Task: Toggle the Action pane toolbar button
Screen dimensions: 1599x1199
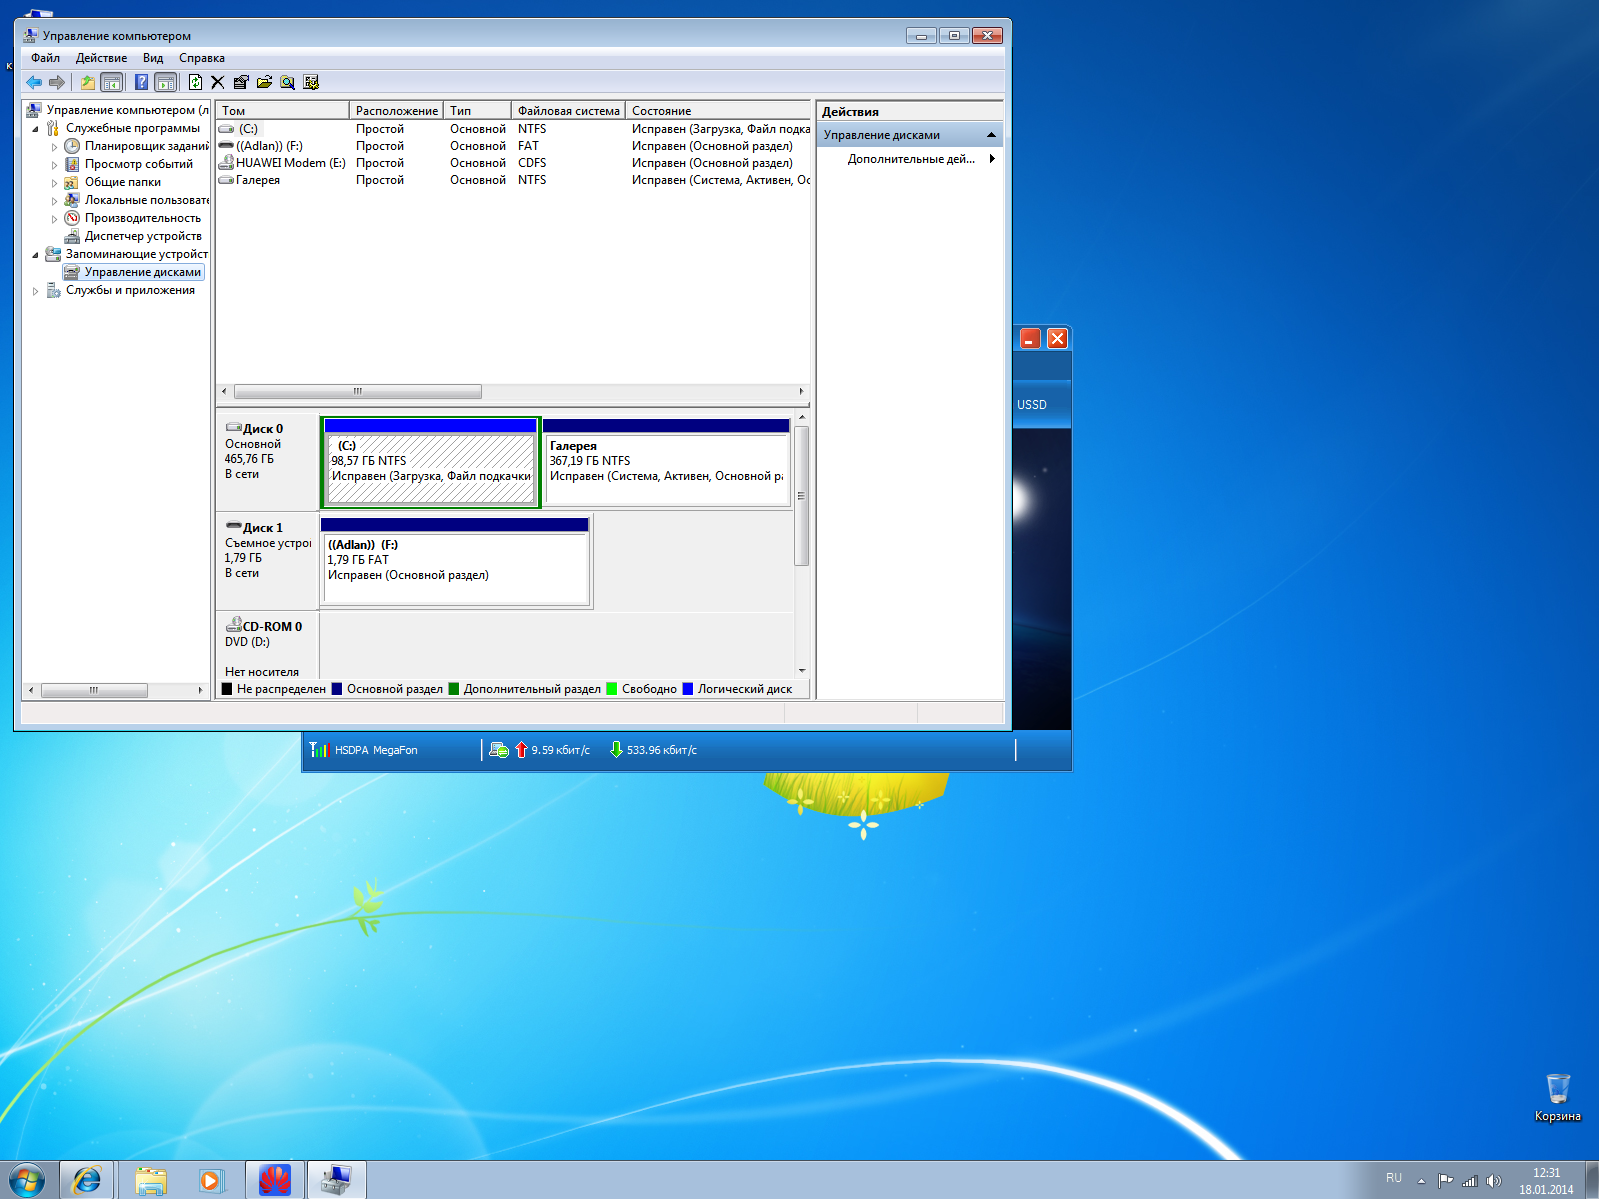Action: [x=166, y=82]
